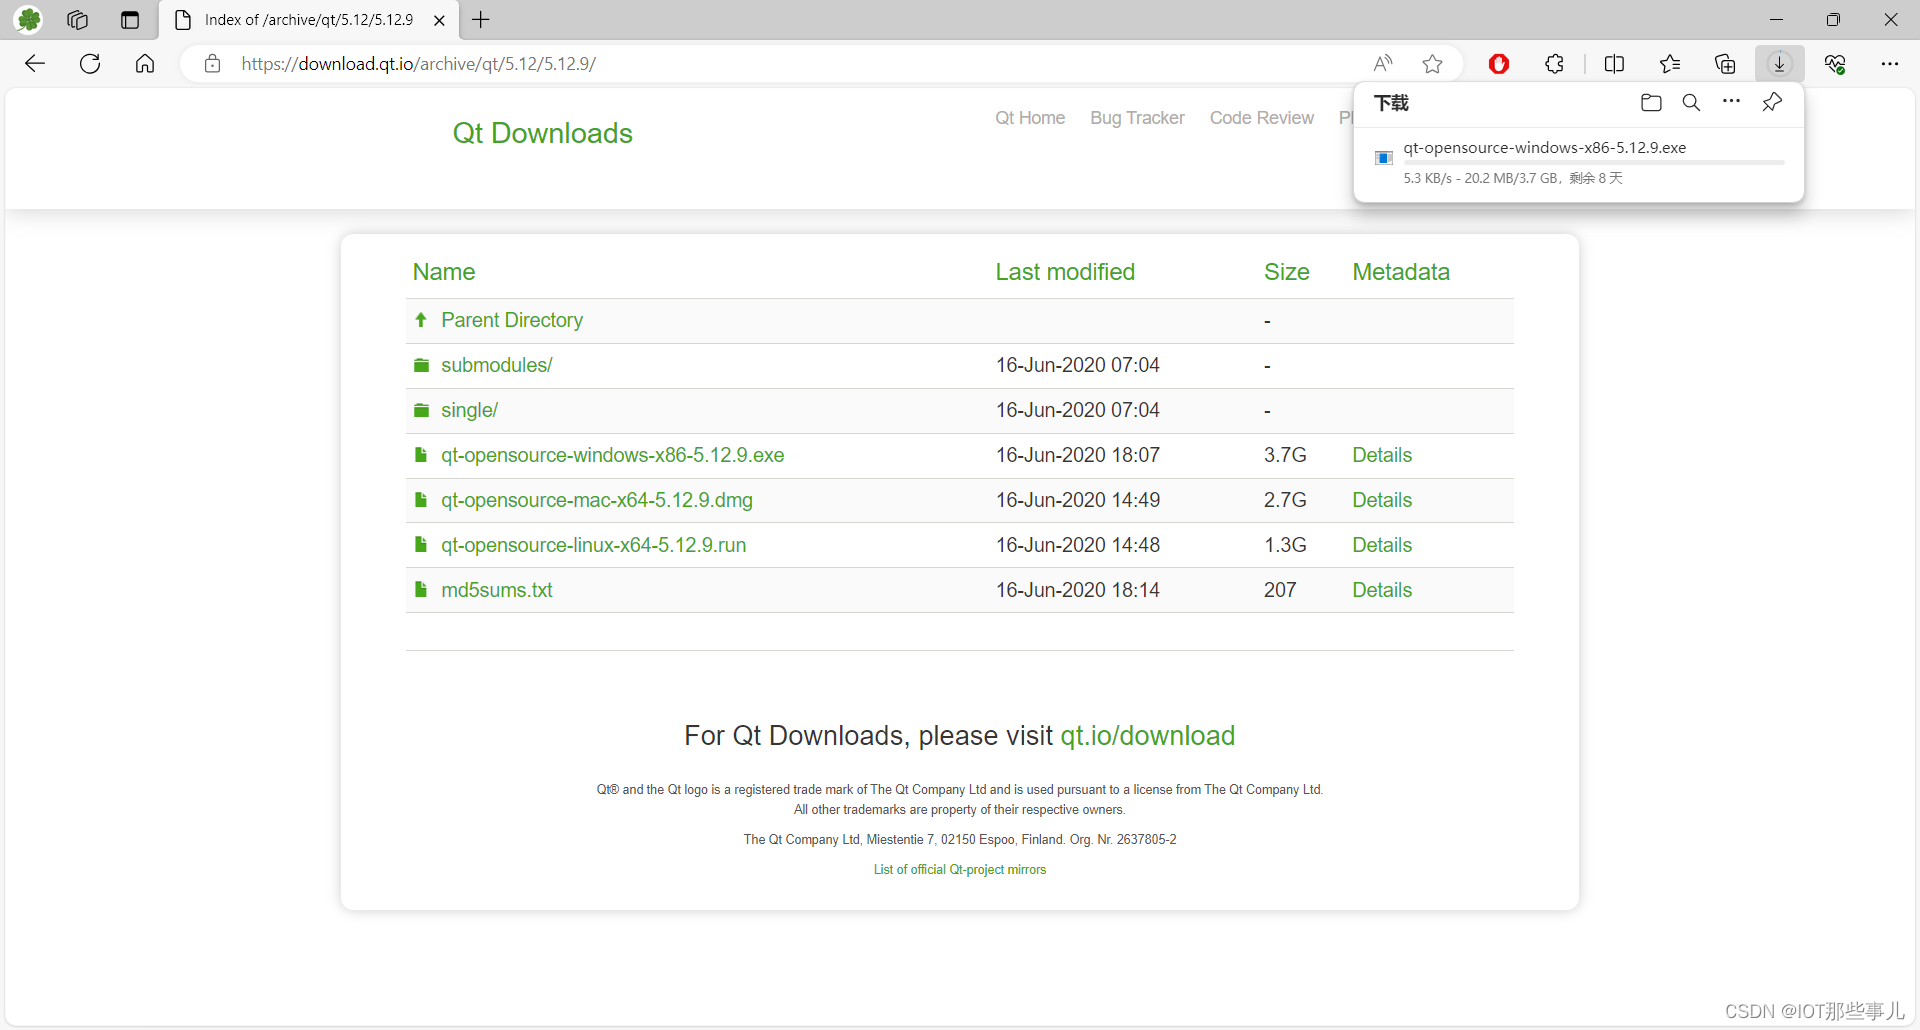Go to browser home page icon
The width and height of the screenshot is (1920, 1030).
145,64
